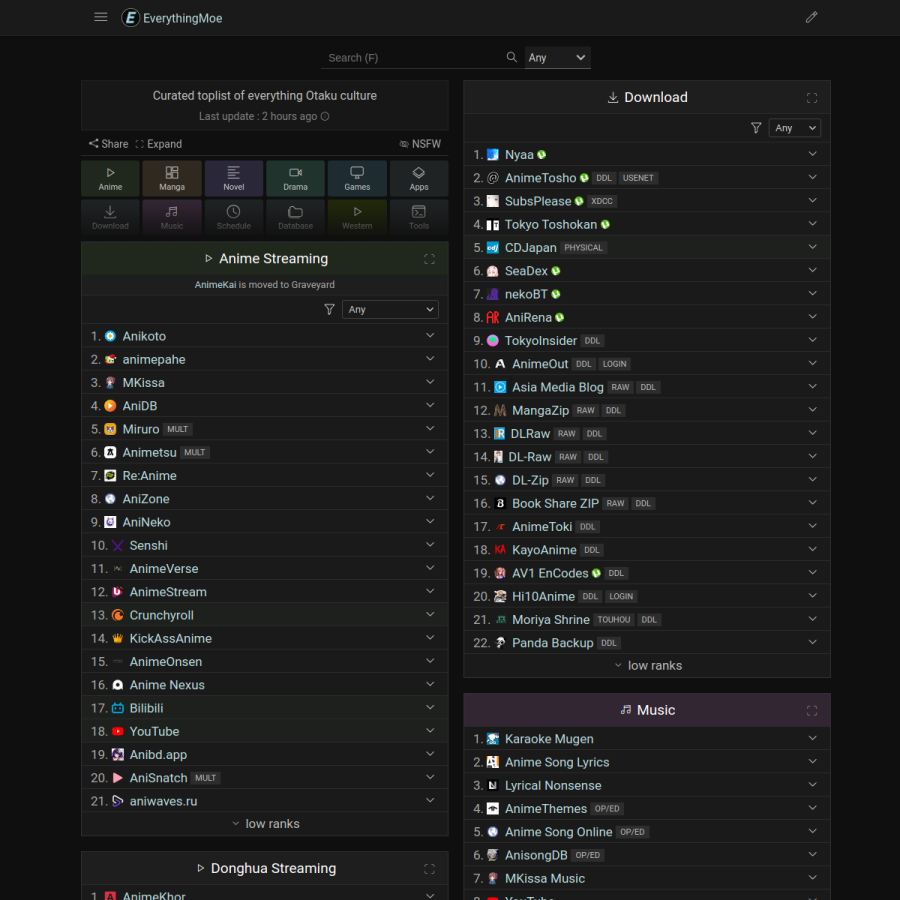Click the AniDB orange icon
The width and height of the screenshot is (900, 900).
tap(110, 406)
